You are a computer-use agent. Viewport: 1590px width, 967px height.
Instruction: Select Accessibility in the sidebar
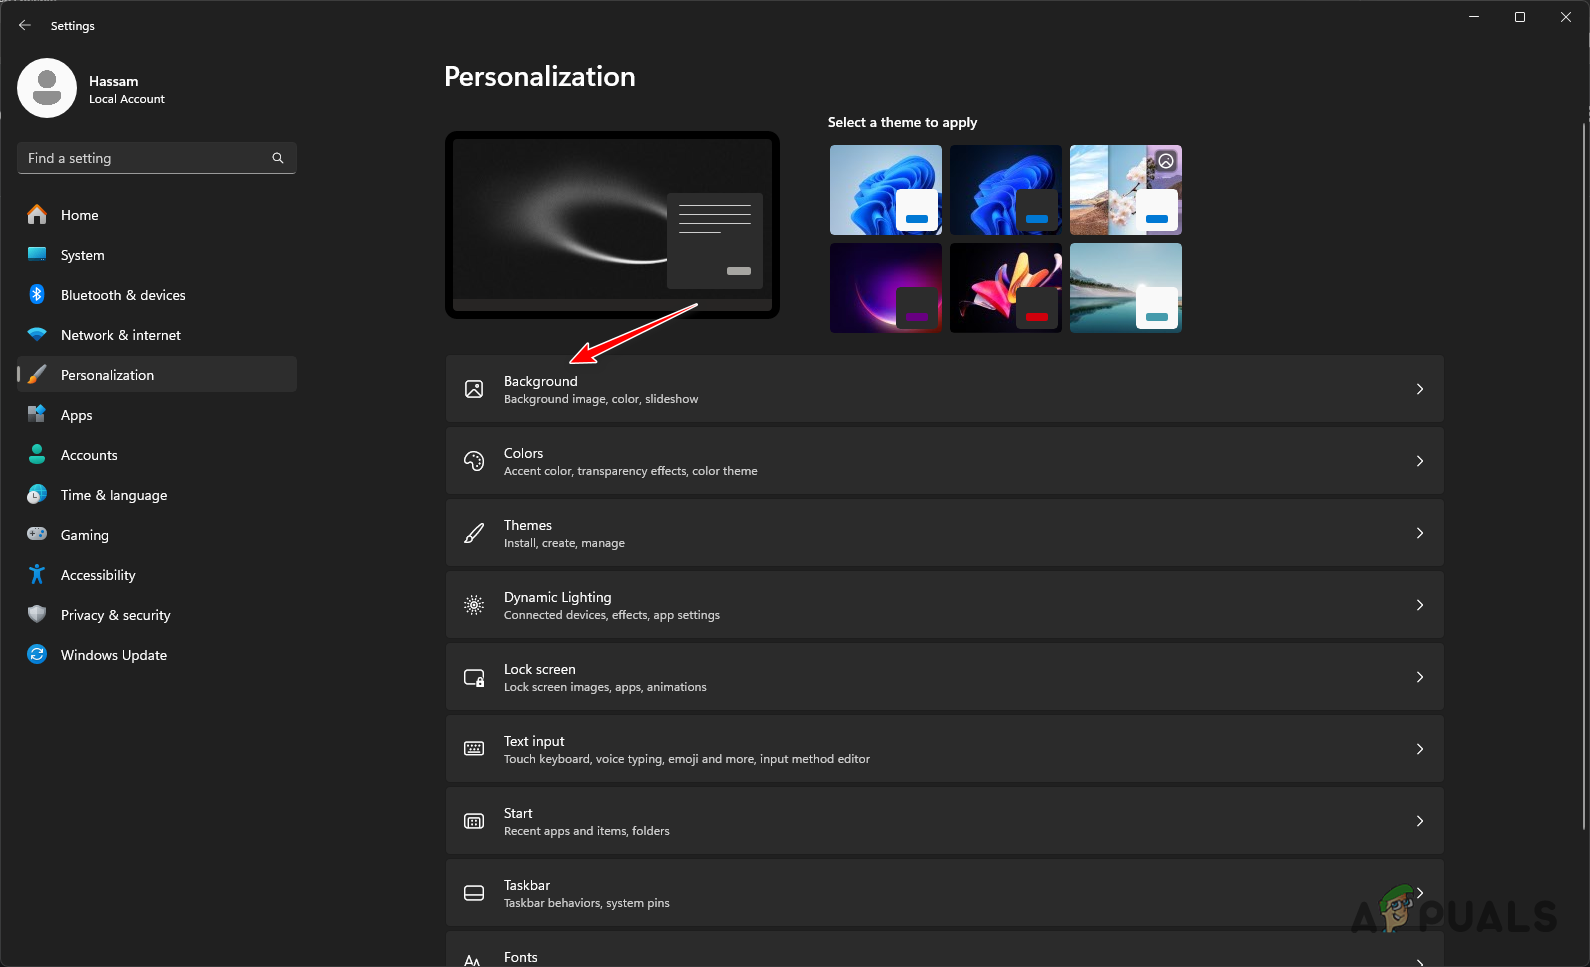point(157,575)
